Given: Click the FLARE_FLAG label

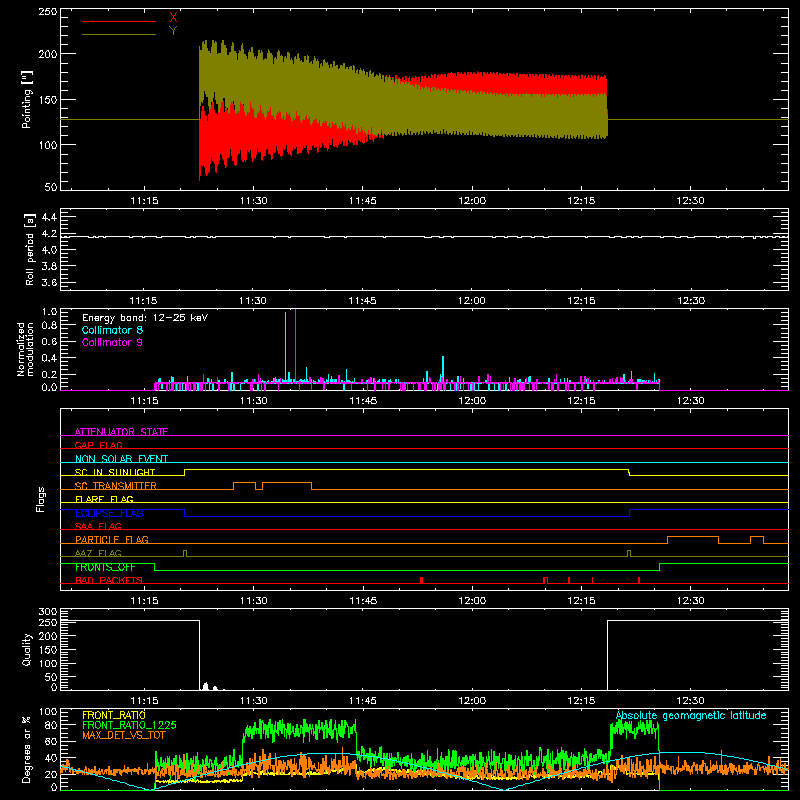Looking at the screenshot, I should pyautogui.click(x=104, y=499).
